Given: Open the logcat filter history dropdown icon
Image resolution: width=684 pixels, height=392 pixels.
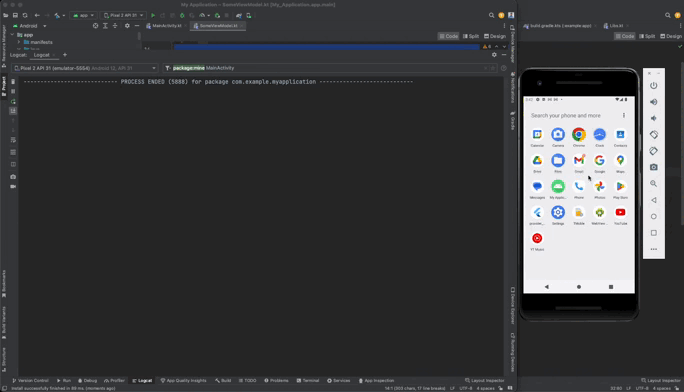Looking at the screenshot, I should pos(168,68).
